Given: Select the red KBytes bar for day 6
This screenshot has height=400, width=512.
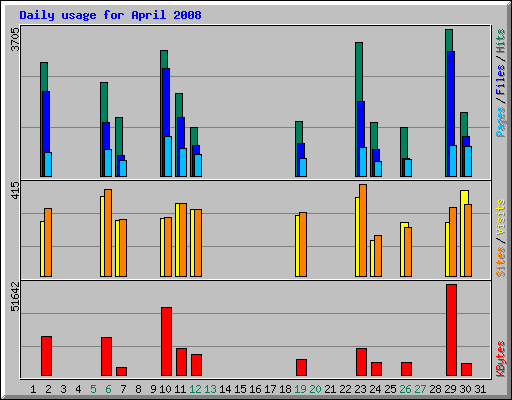Looking at the screenshot, I should pos(106,357).
